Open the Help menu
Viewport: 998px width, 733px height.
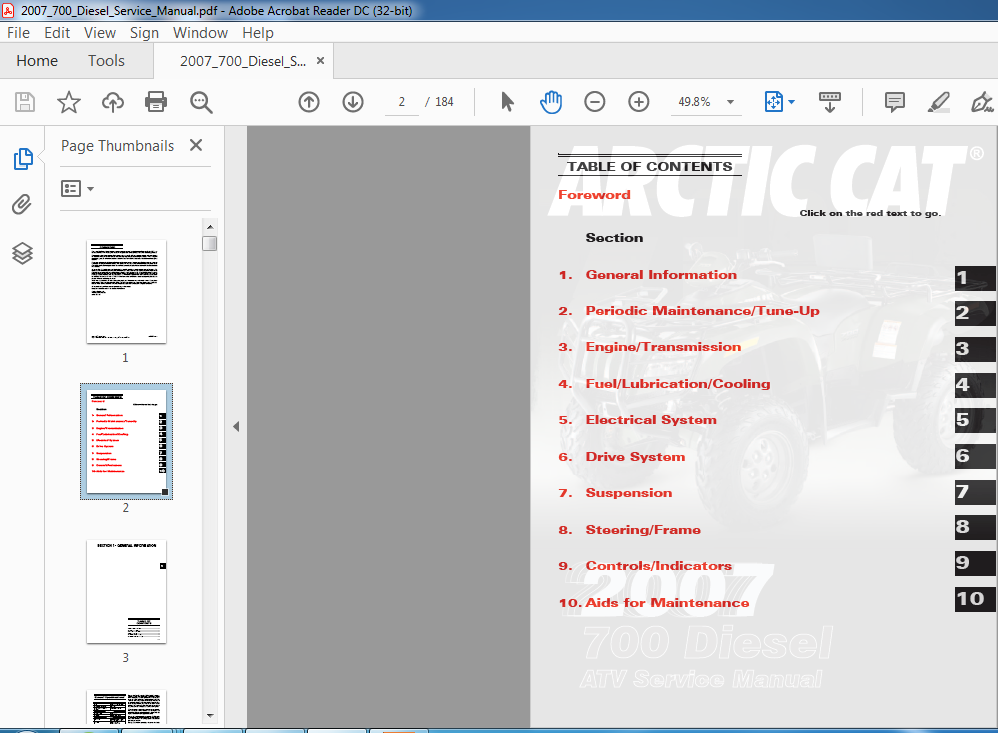258,32
